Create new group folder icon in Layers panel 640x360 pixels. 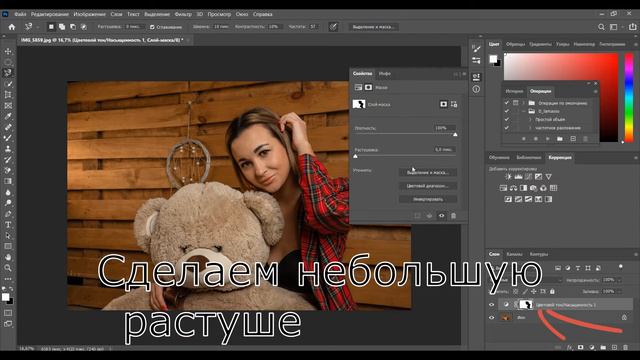pos(603,347)
